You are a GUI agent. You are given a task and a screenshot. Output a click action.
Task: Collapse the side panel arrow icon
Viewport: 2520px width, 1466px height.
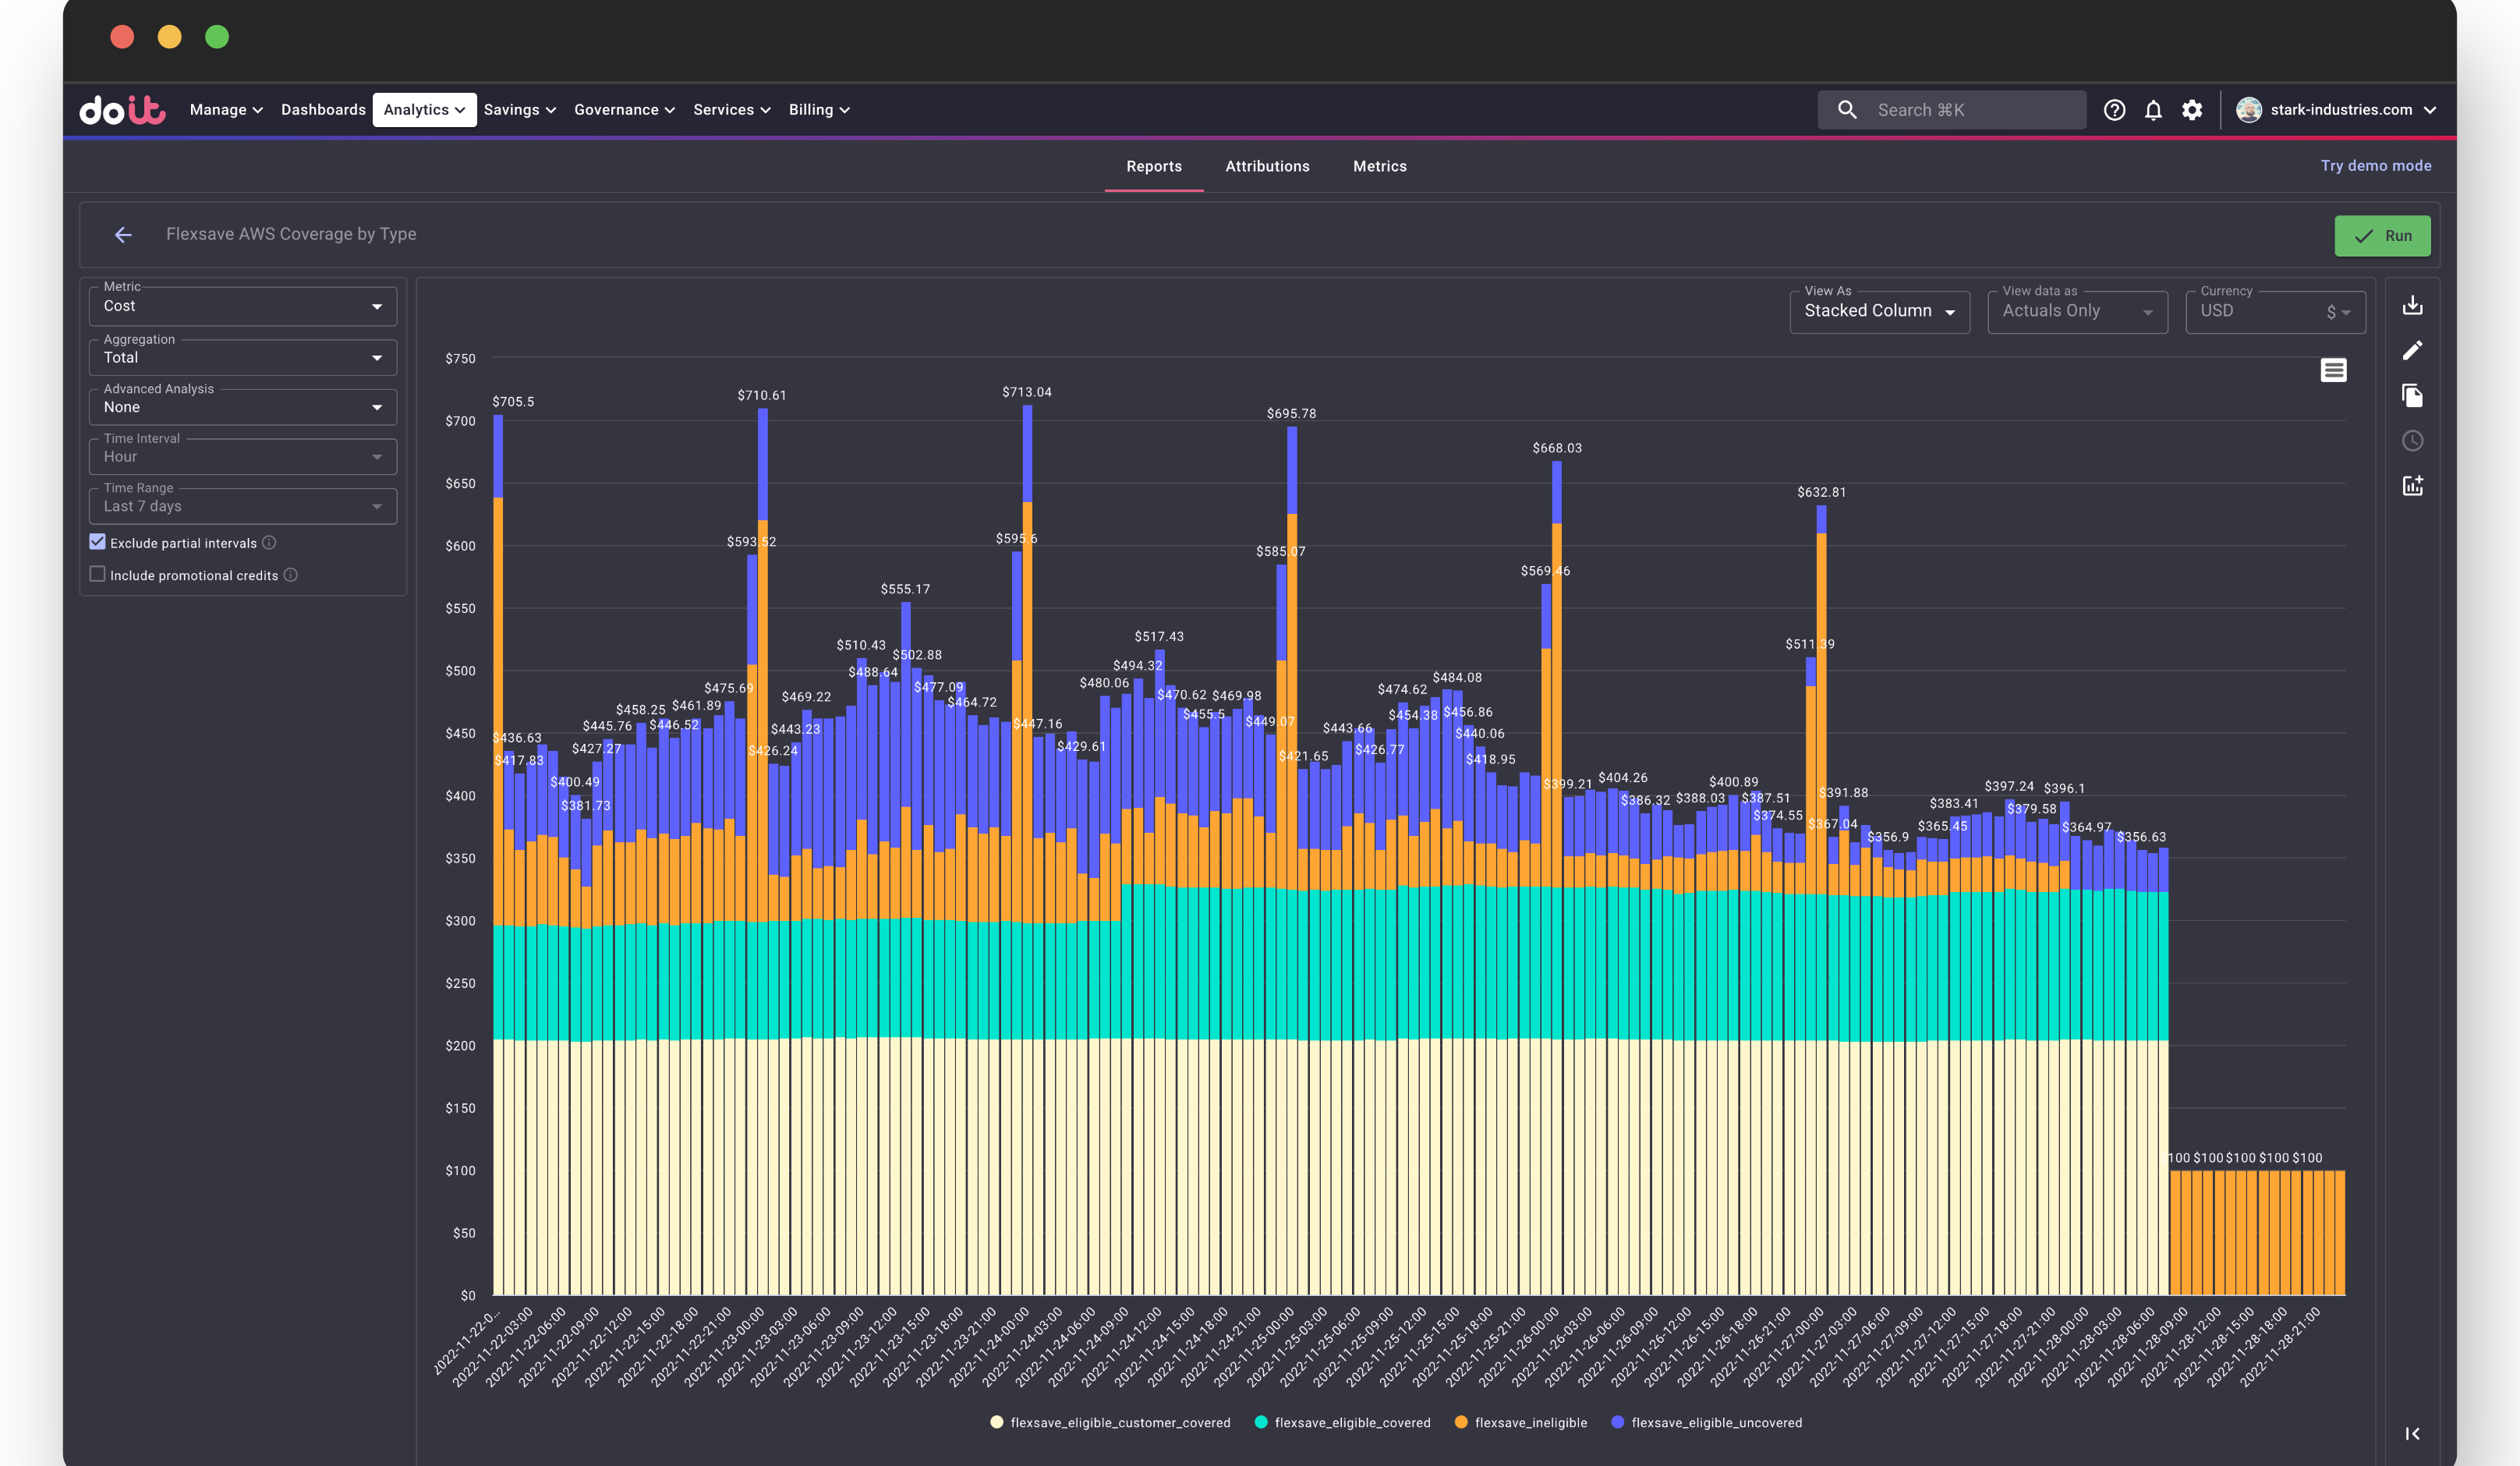pos(2412,1433)
